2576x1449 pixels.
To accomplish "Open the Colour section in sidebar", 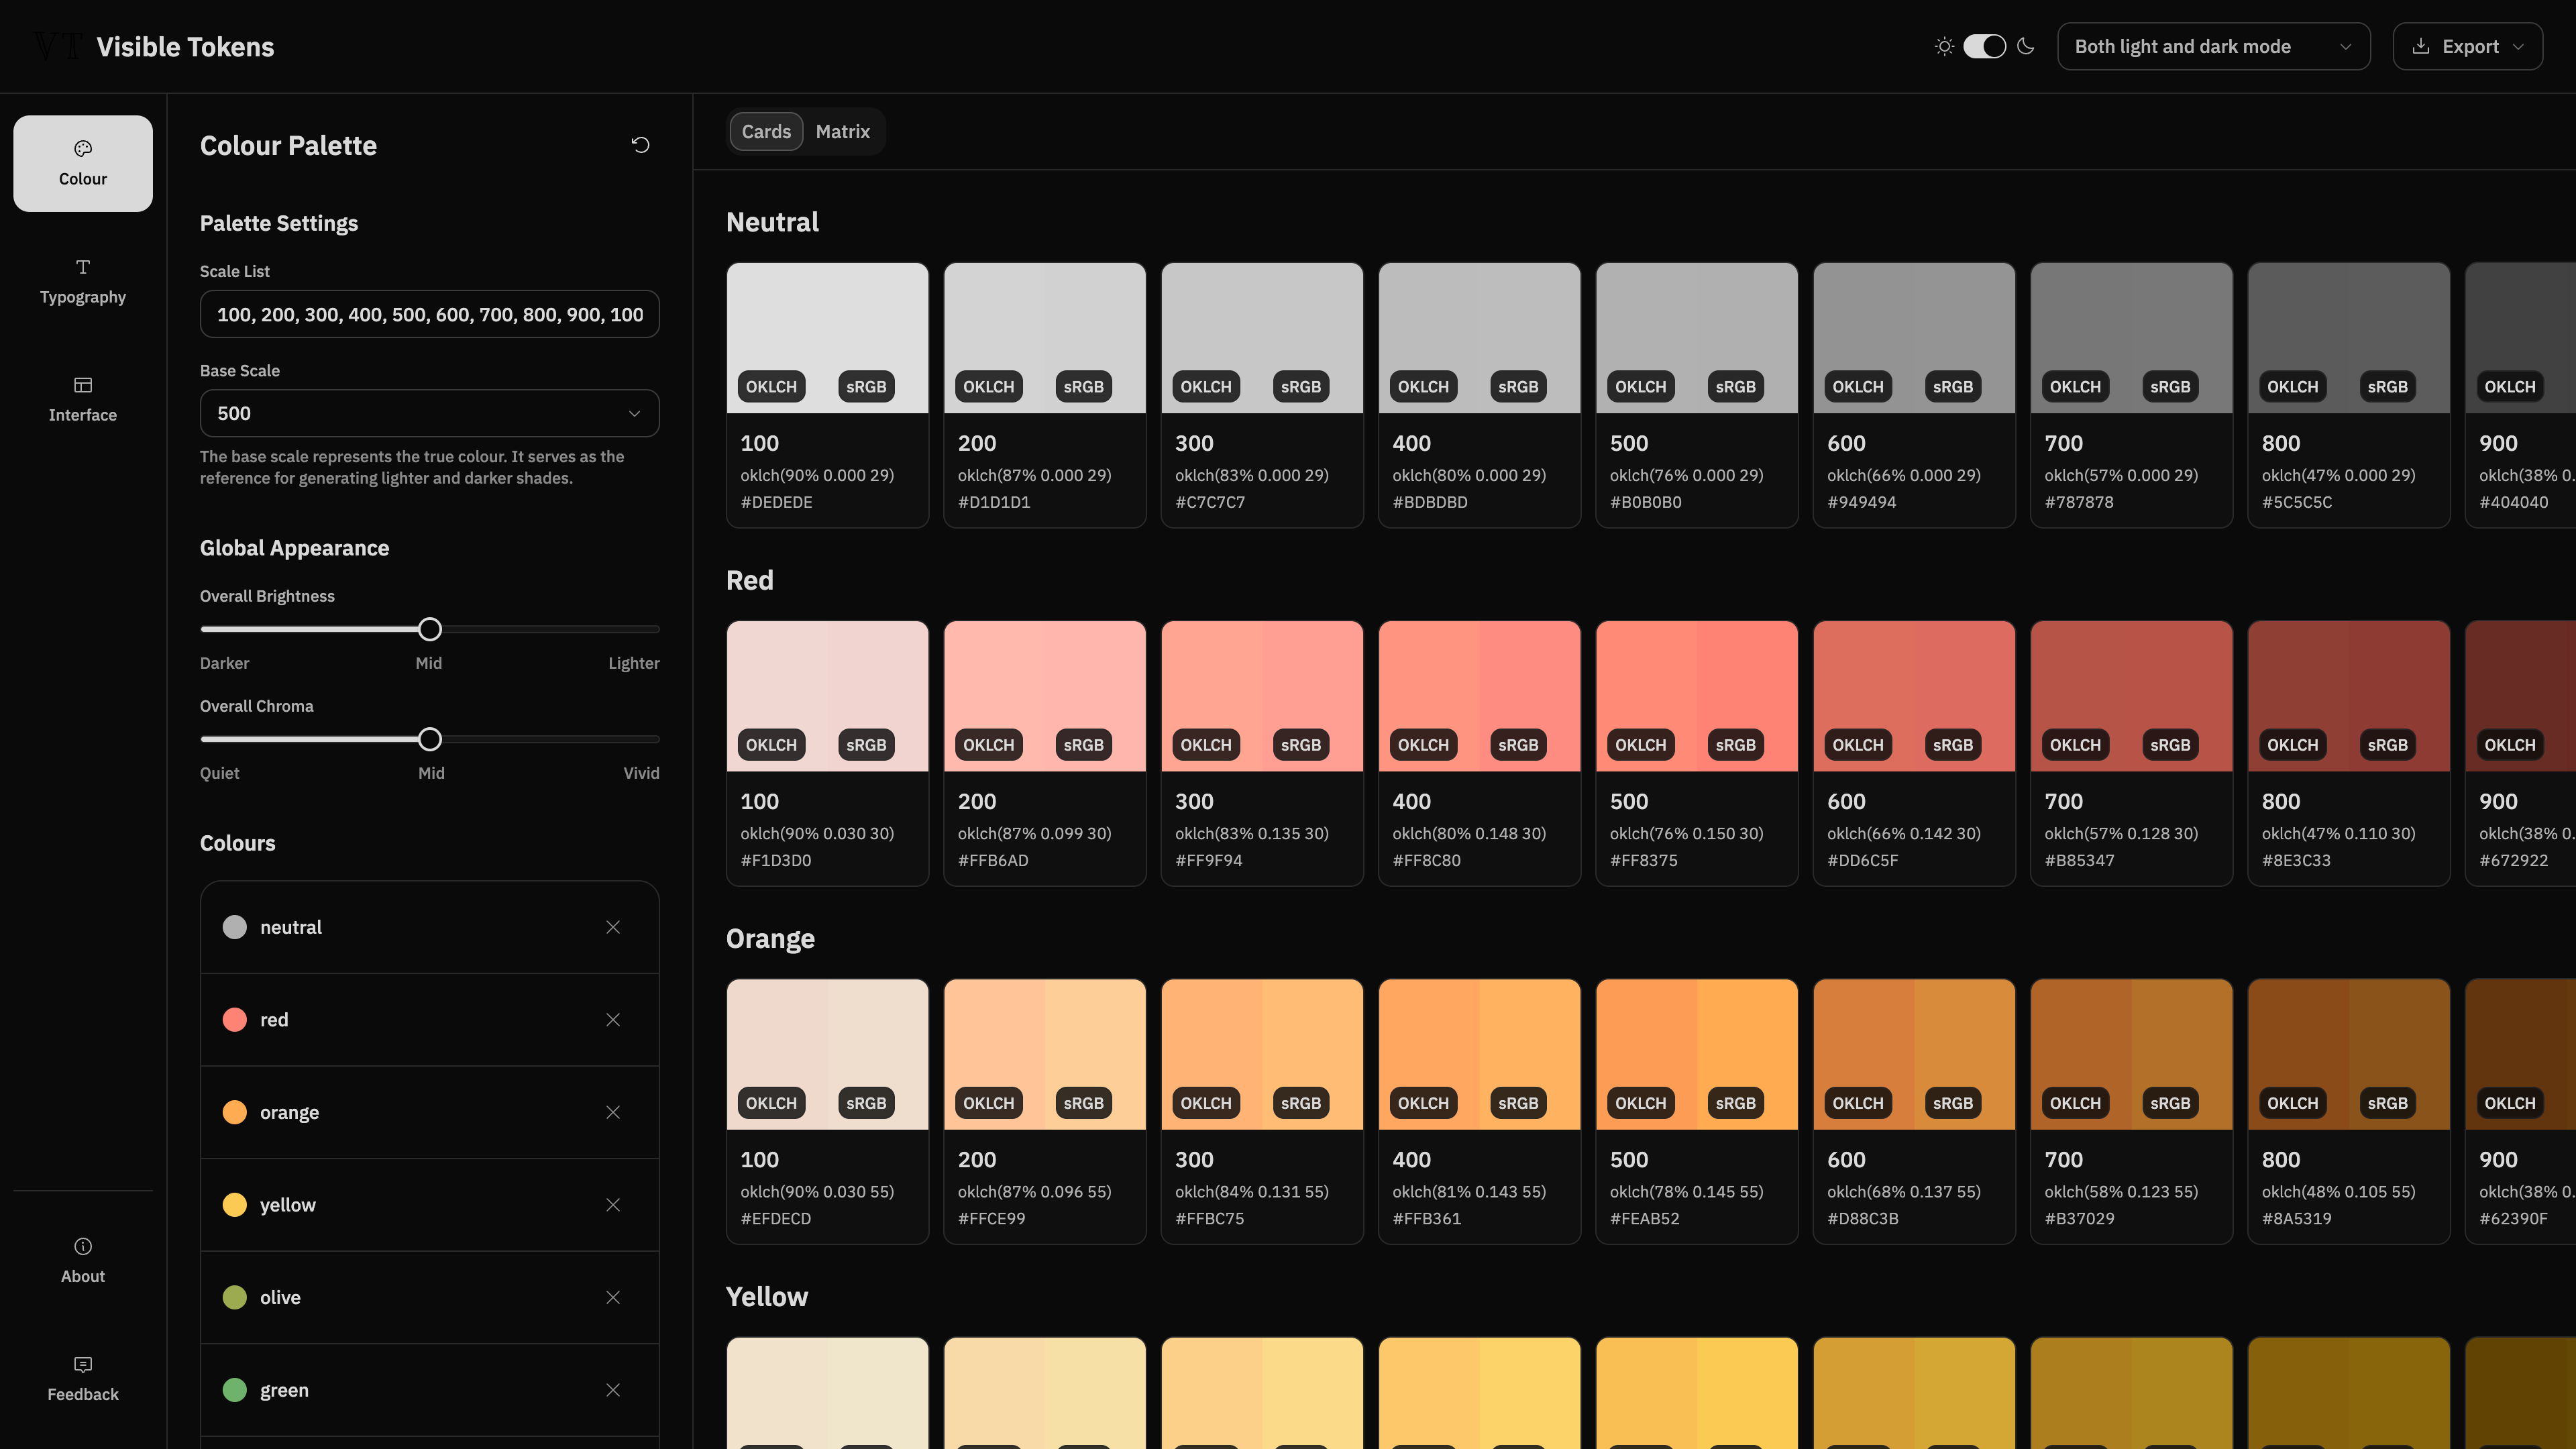I will (83, 163).
